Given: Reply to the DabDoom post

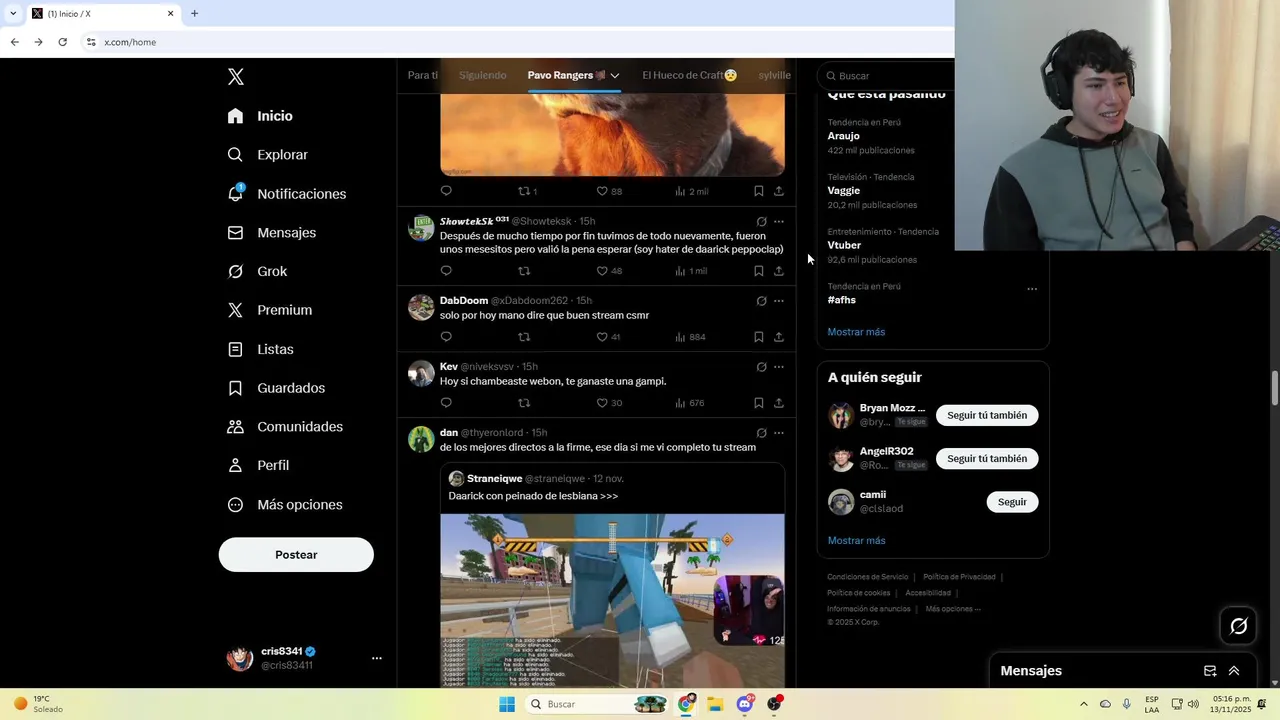Looking at the screenshot, I should click(446, 337).
